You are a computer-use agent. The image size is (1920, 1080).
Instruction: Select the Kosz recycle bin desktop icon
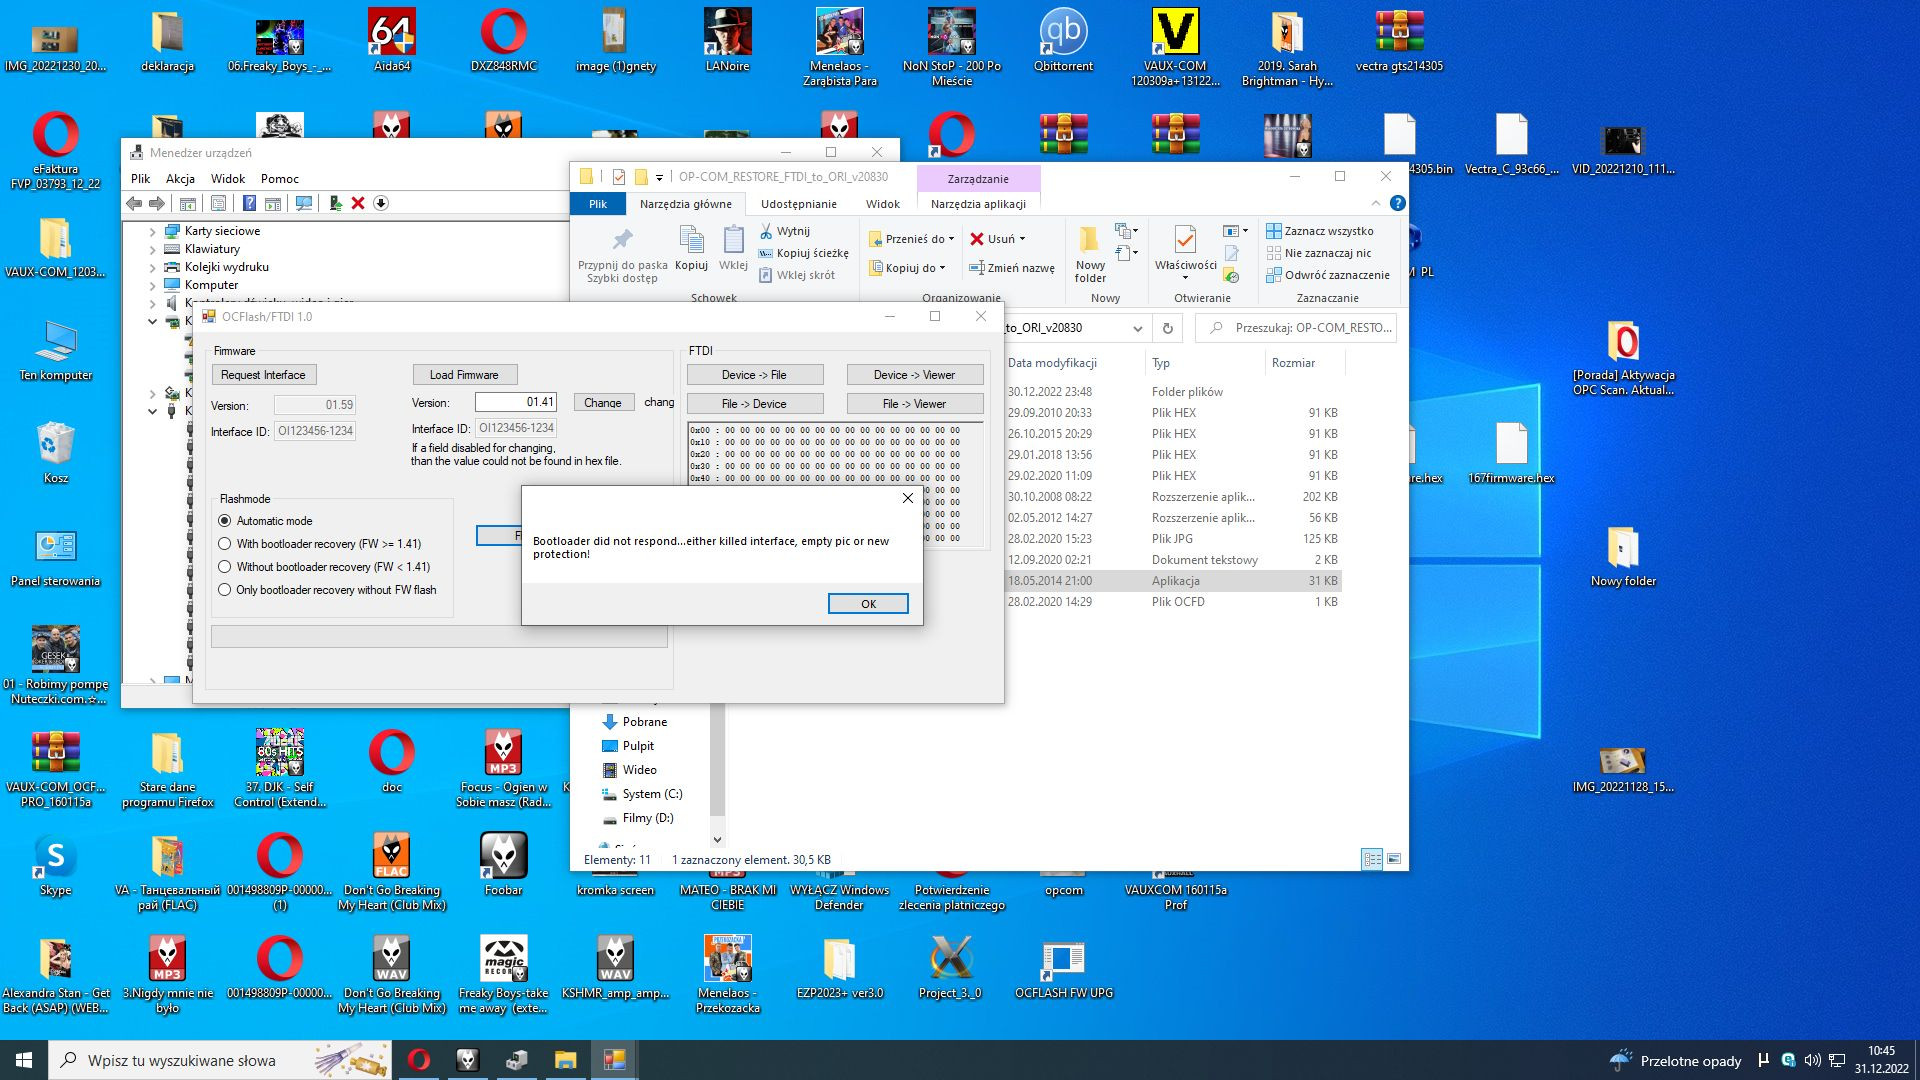[56, 453]
